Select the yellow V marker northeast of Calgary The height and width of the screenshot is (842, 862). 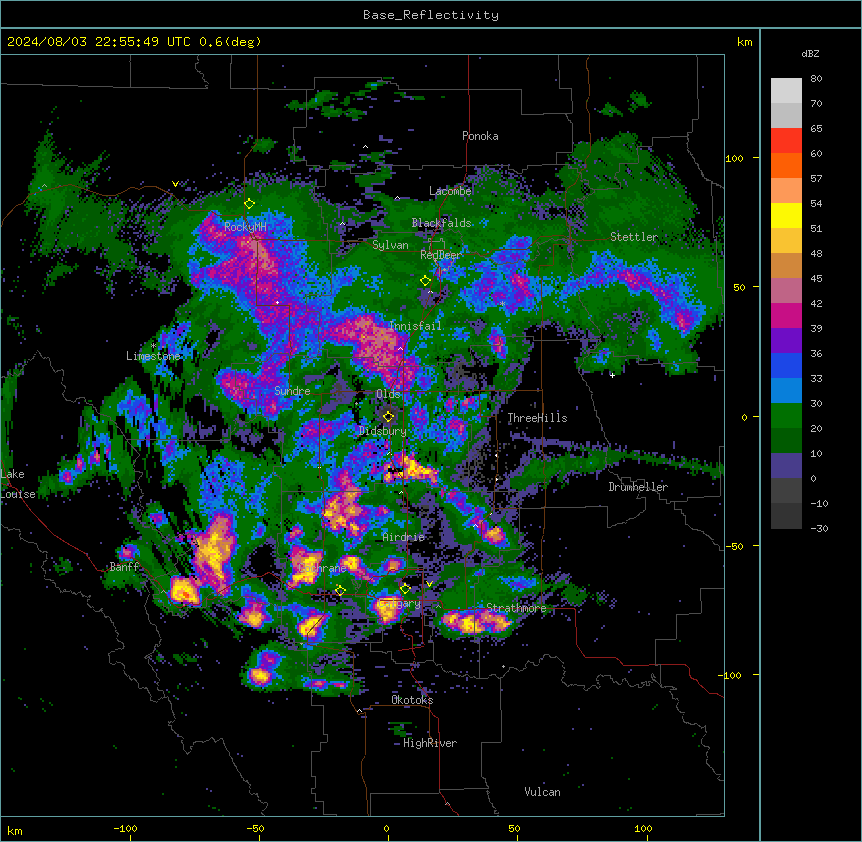[429, 584]
